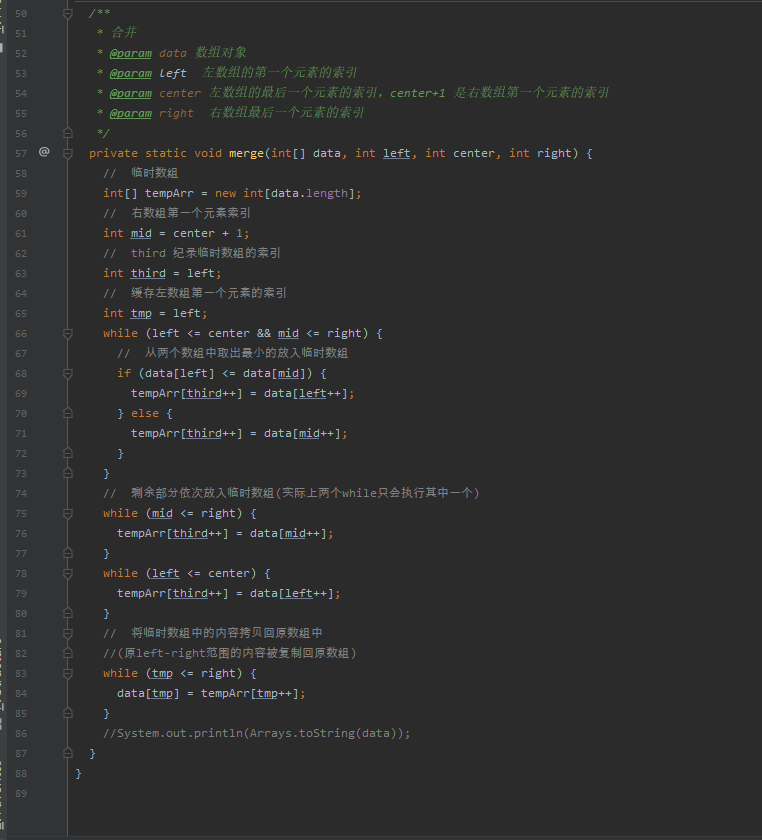Screen dimensions: 762x840
Task: Click the method end fold marker at line 87
Action: [x=68, y=753]
